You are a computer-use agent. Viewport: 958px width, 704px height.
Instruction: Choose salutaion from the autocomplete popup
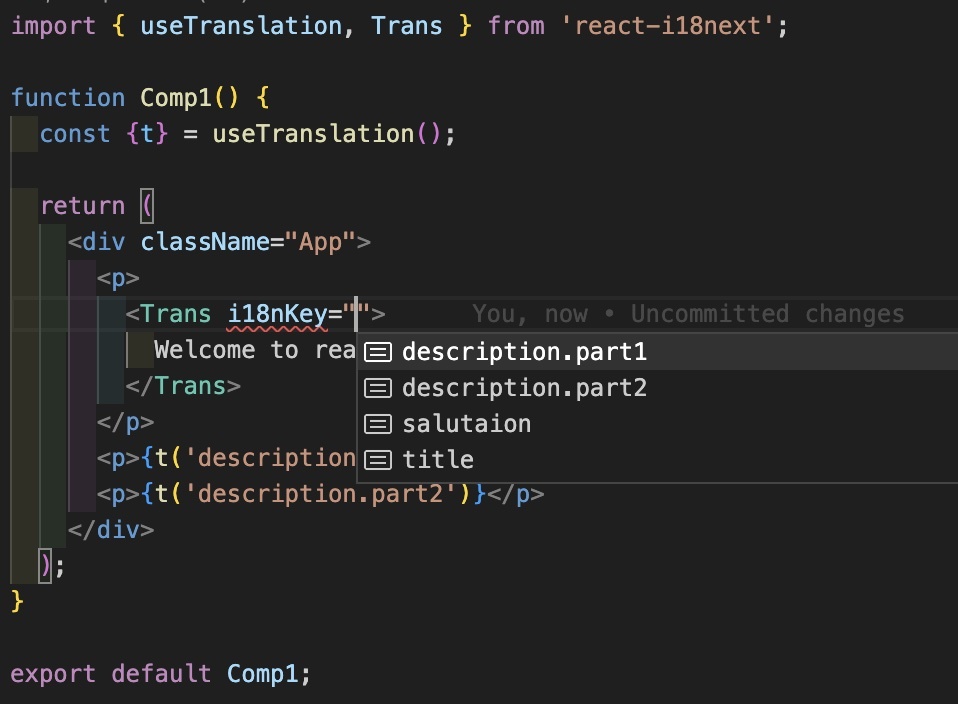click(x=466, y=423)
